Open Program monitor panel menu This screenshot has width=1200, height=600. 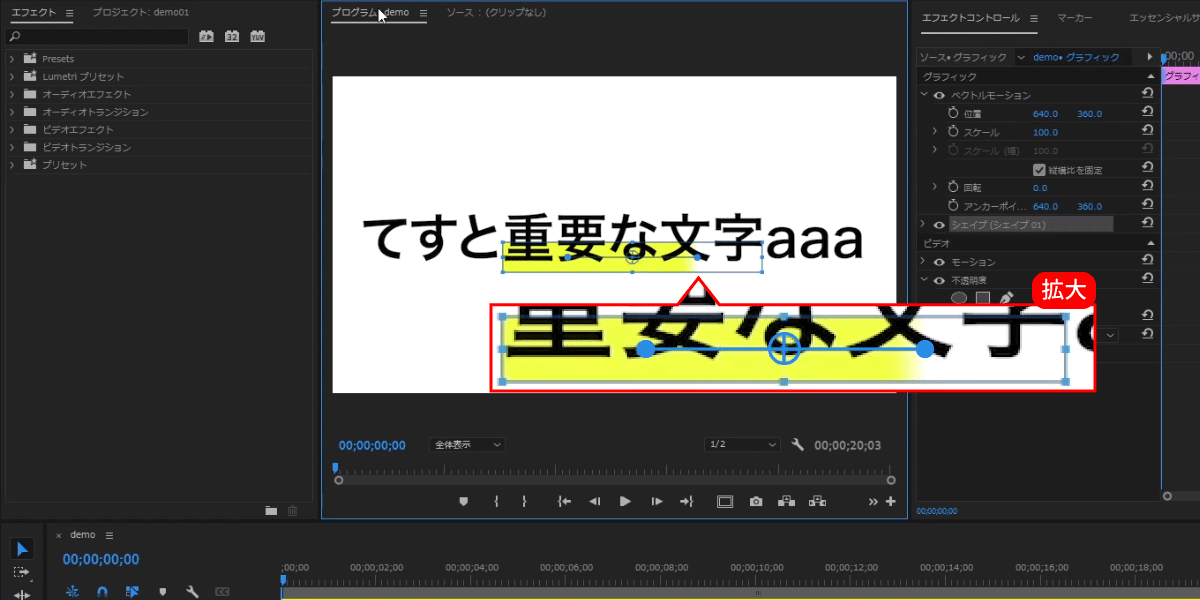(x=423, y=13)
